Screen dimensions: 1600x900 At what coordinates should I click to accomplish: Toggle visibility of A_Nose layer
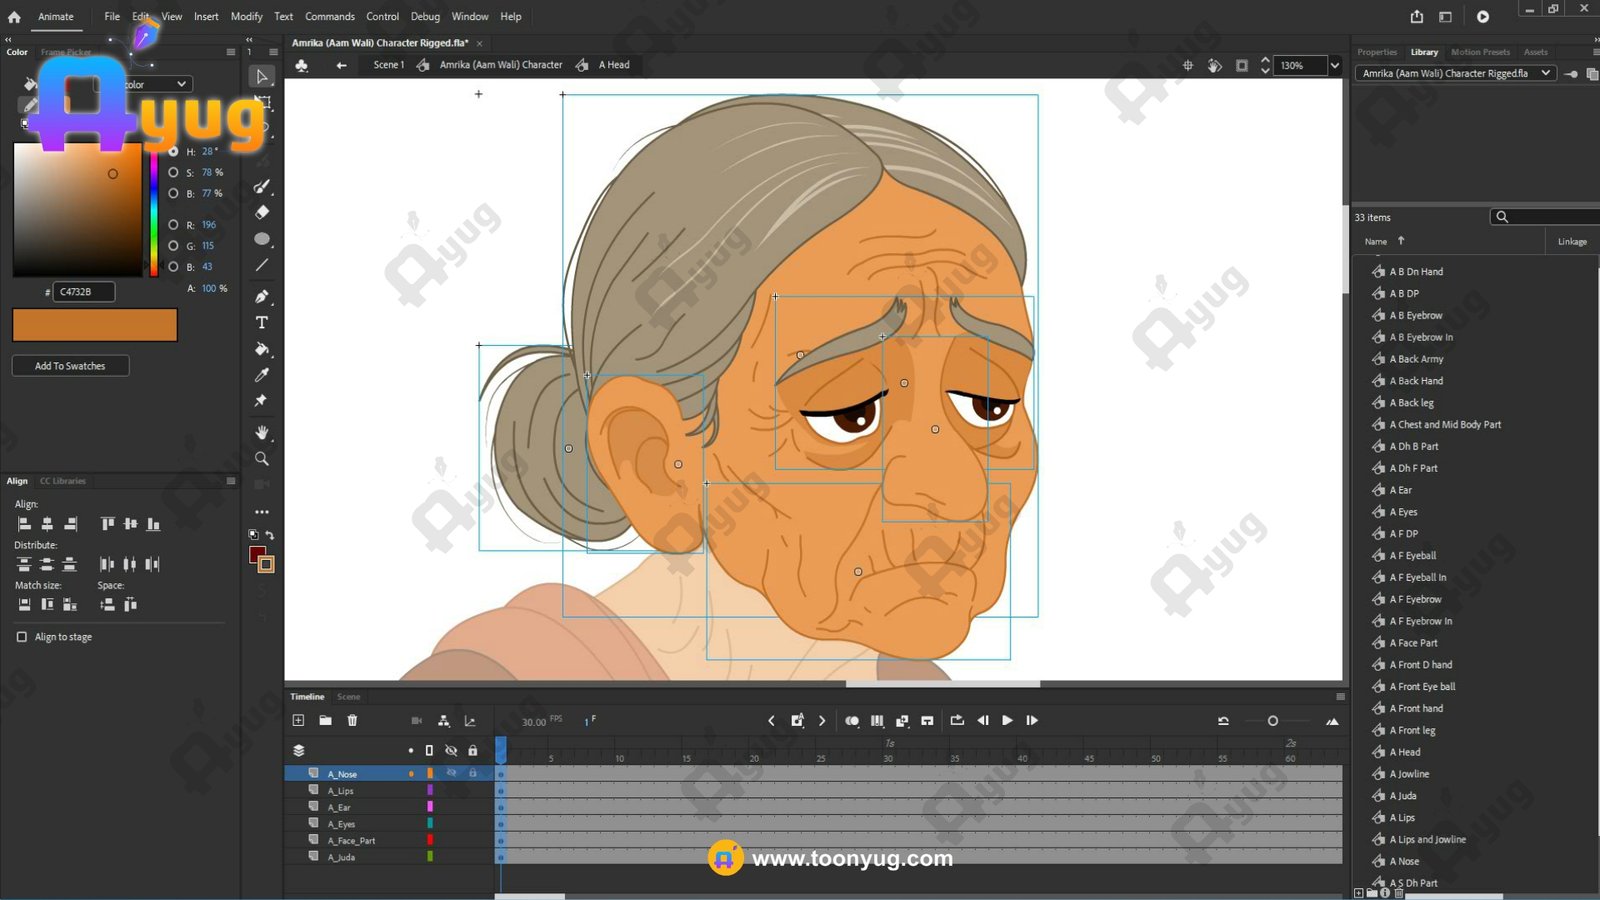point(451,773)
